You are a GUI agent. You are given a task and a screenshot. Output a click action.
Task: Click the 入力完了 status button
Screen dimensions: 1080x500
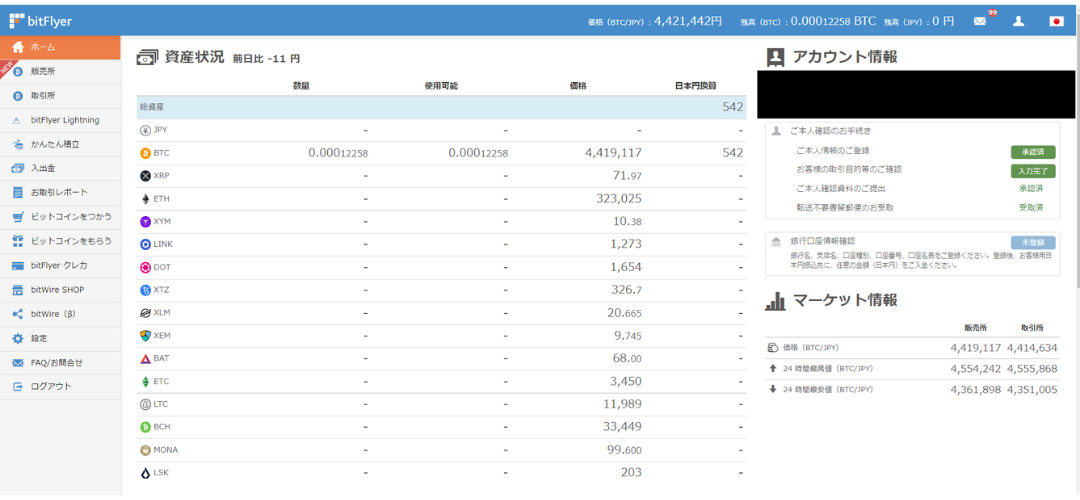pos(1033,171)
